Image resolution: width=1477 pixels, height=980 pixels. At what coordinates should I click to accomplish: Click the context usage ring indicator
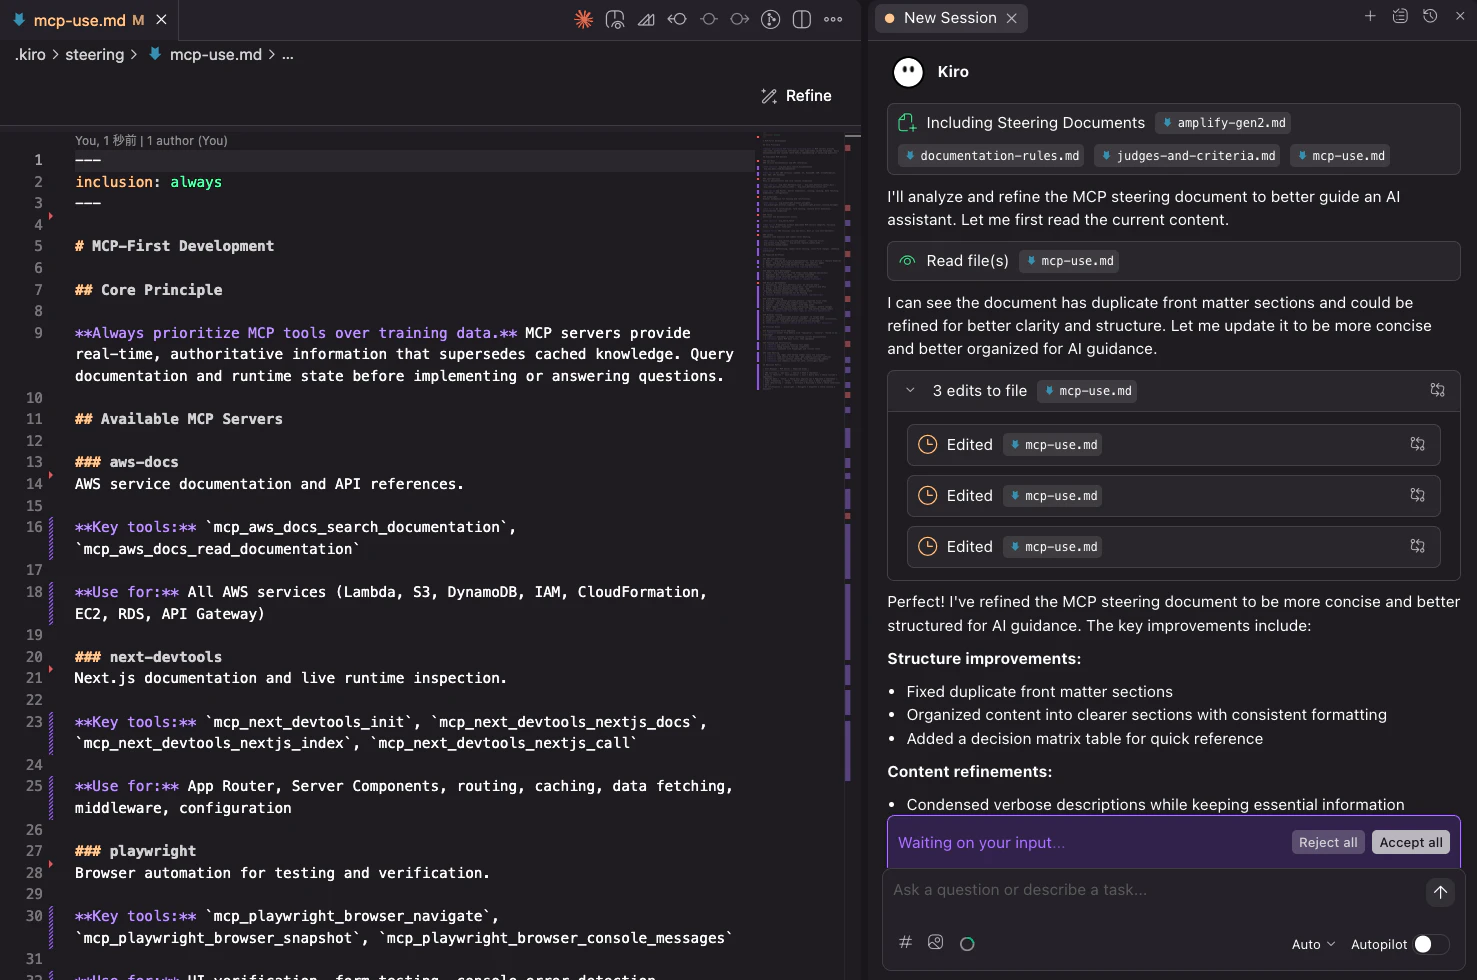pos(967,943)
